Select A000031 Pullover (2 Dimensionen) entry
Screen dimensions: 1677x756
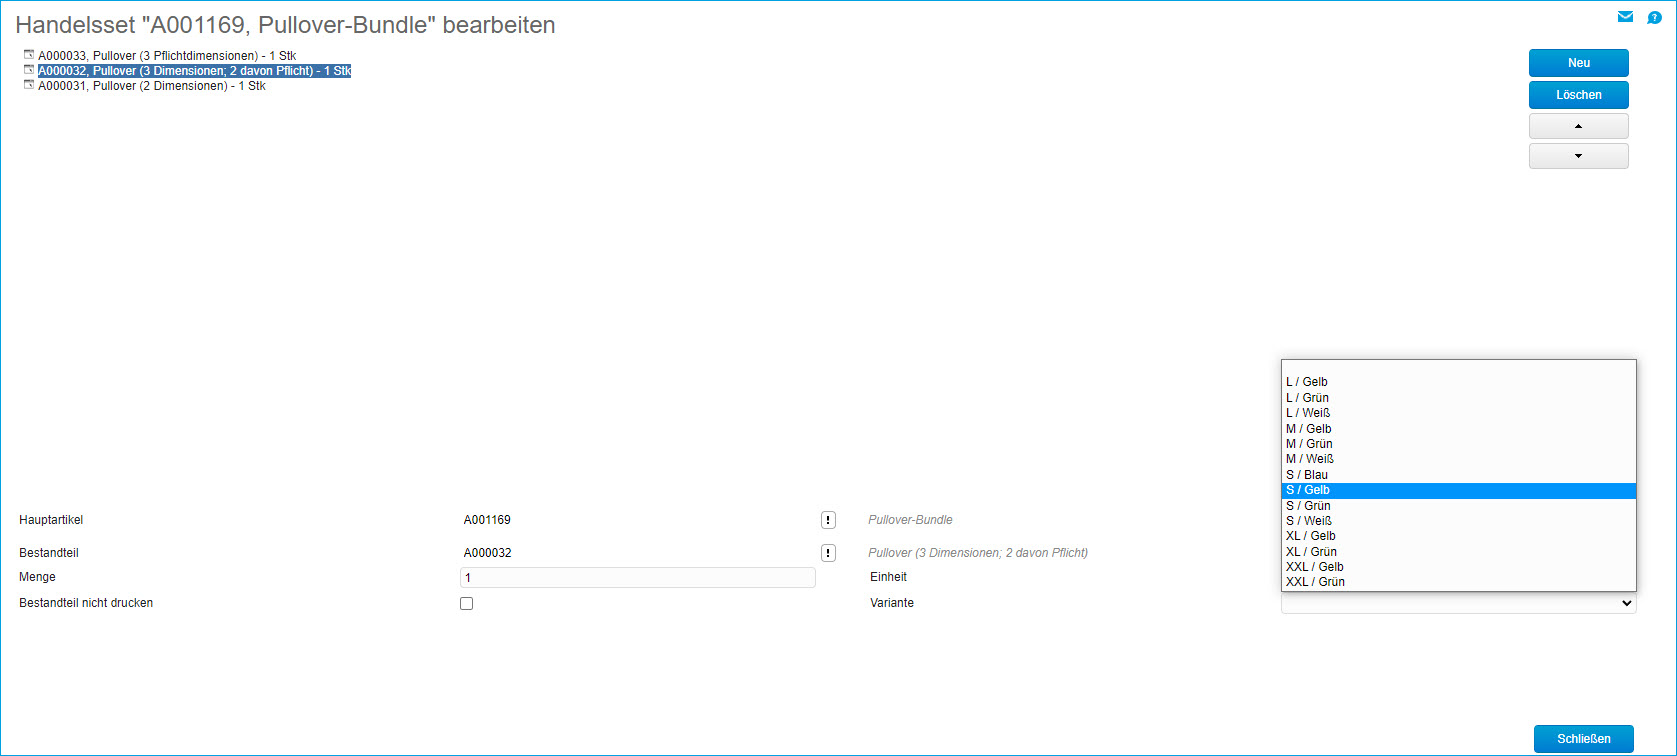point(152,86)
